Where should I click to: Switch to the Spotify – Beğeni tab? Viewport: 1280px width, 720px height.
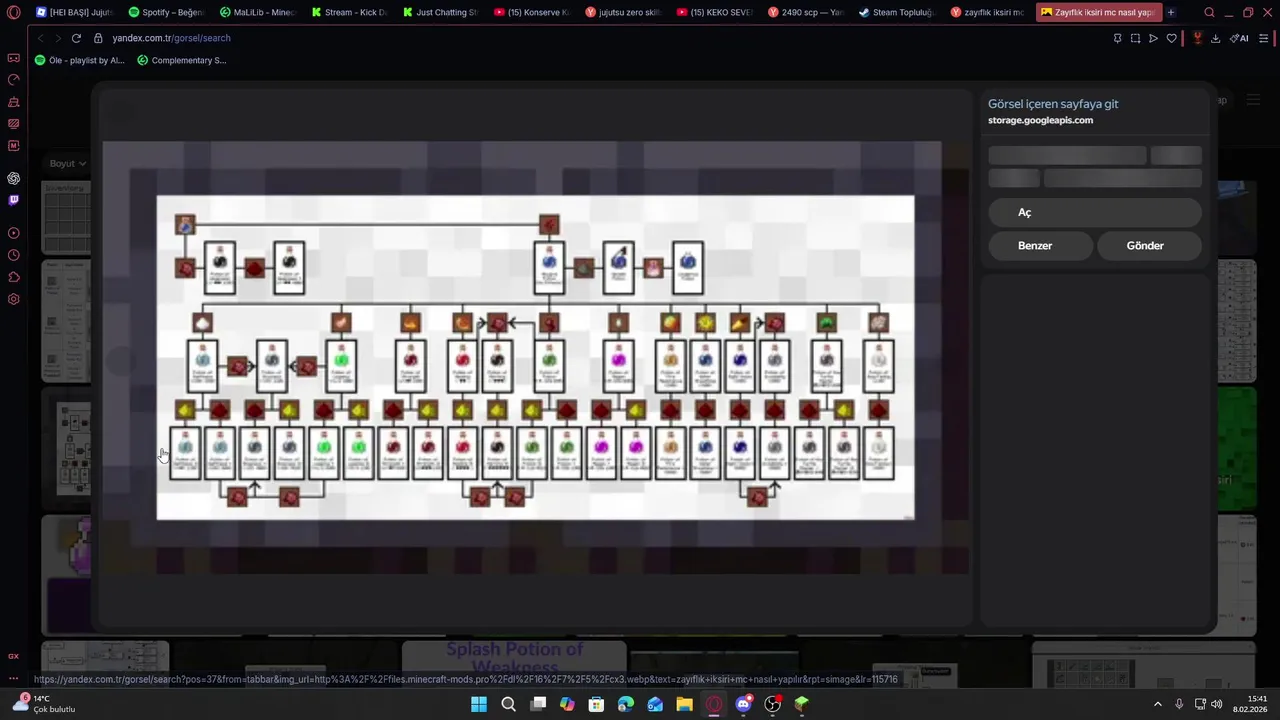click(167, 12)
